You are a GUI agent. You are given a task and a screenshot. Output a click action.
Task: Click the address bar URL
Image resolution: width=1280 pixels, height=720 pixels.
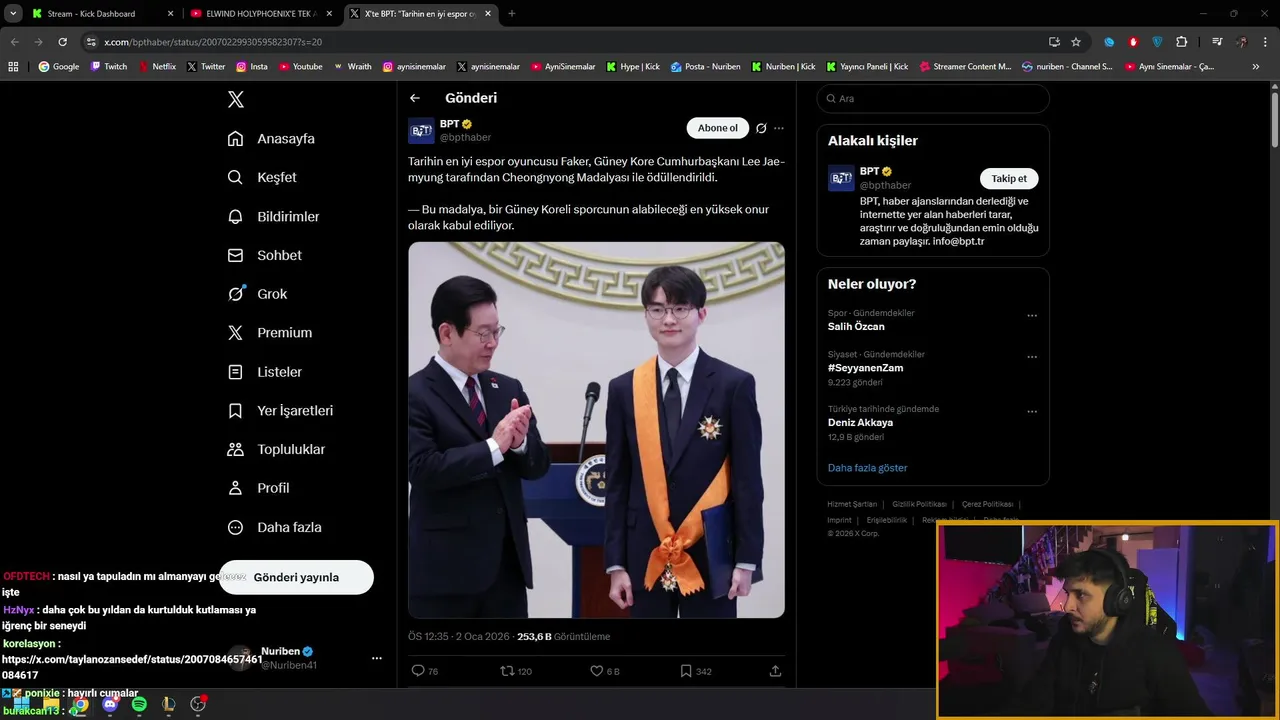[x=213, y=42]
